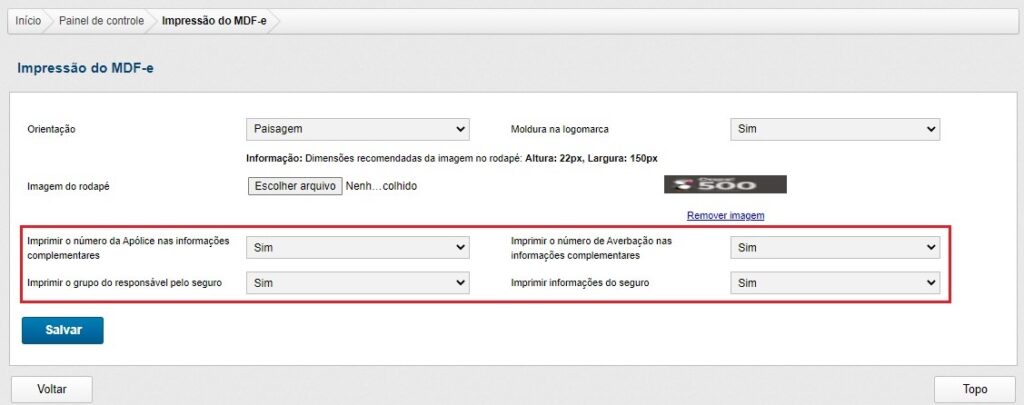Screen dimensions: 1024x405
Task: Click the Imagem do rodapé label
Action: 68,186
